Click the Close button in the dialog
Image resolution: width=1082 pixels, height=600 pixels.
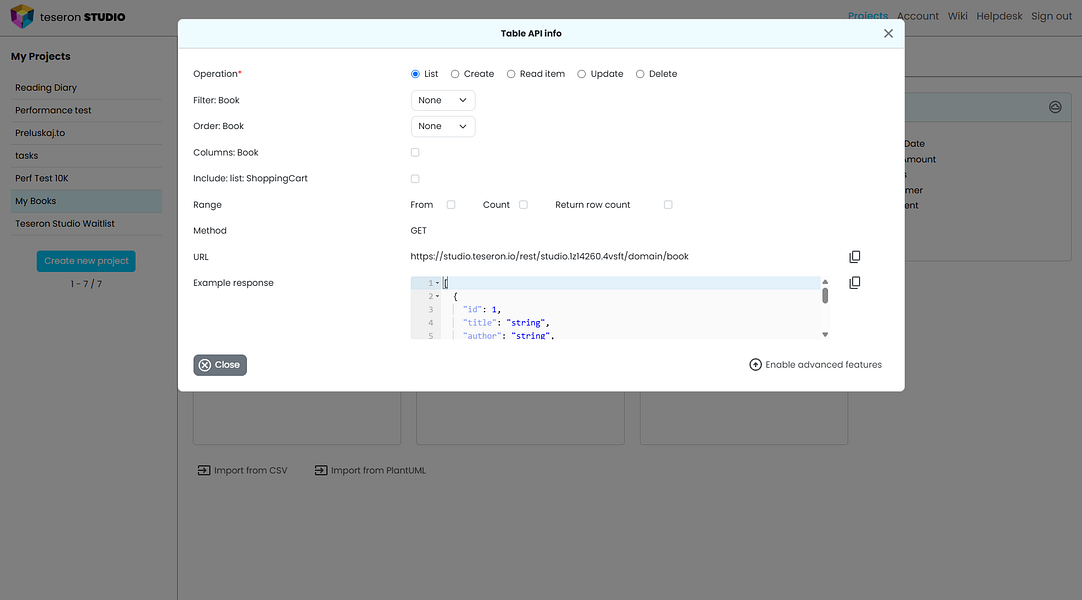click(x=220, y=365)
